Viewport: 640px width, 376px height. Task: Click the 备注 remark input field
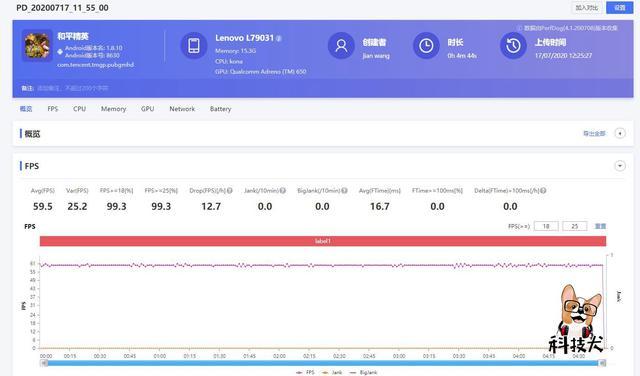pos(73,88)
